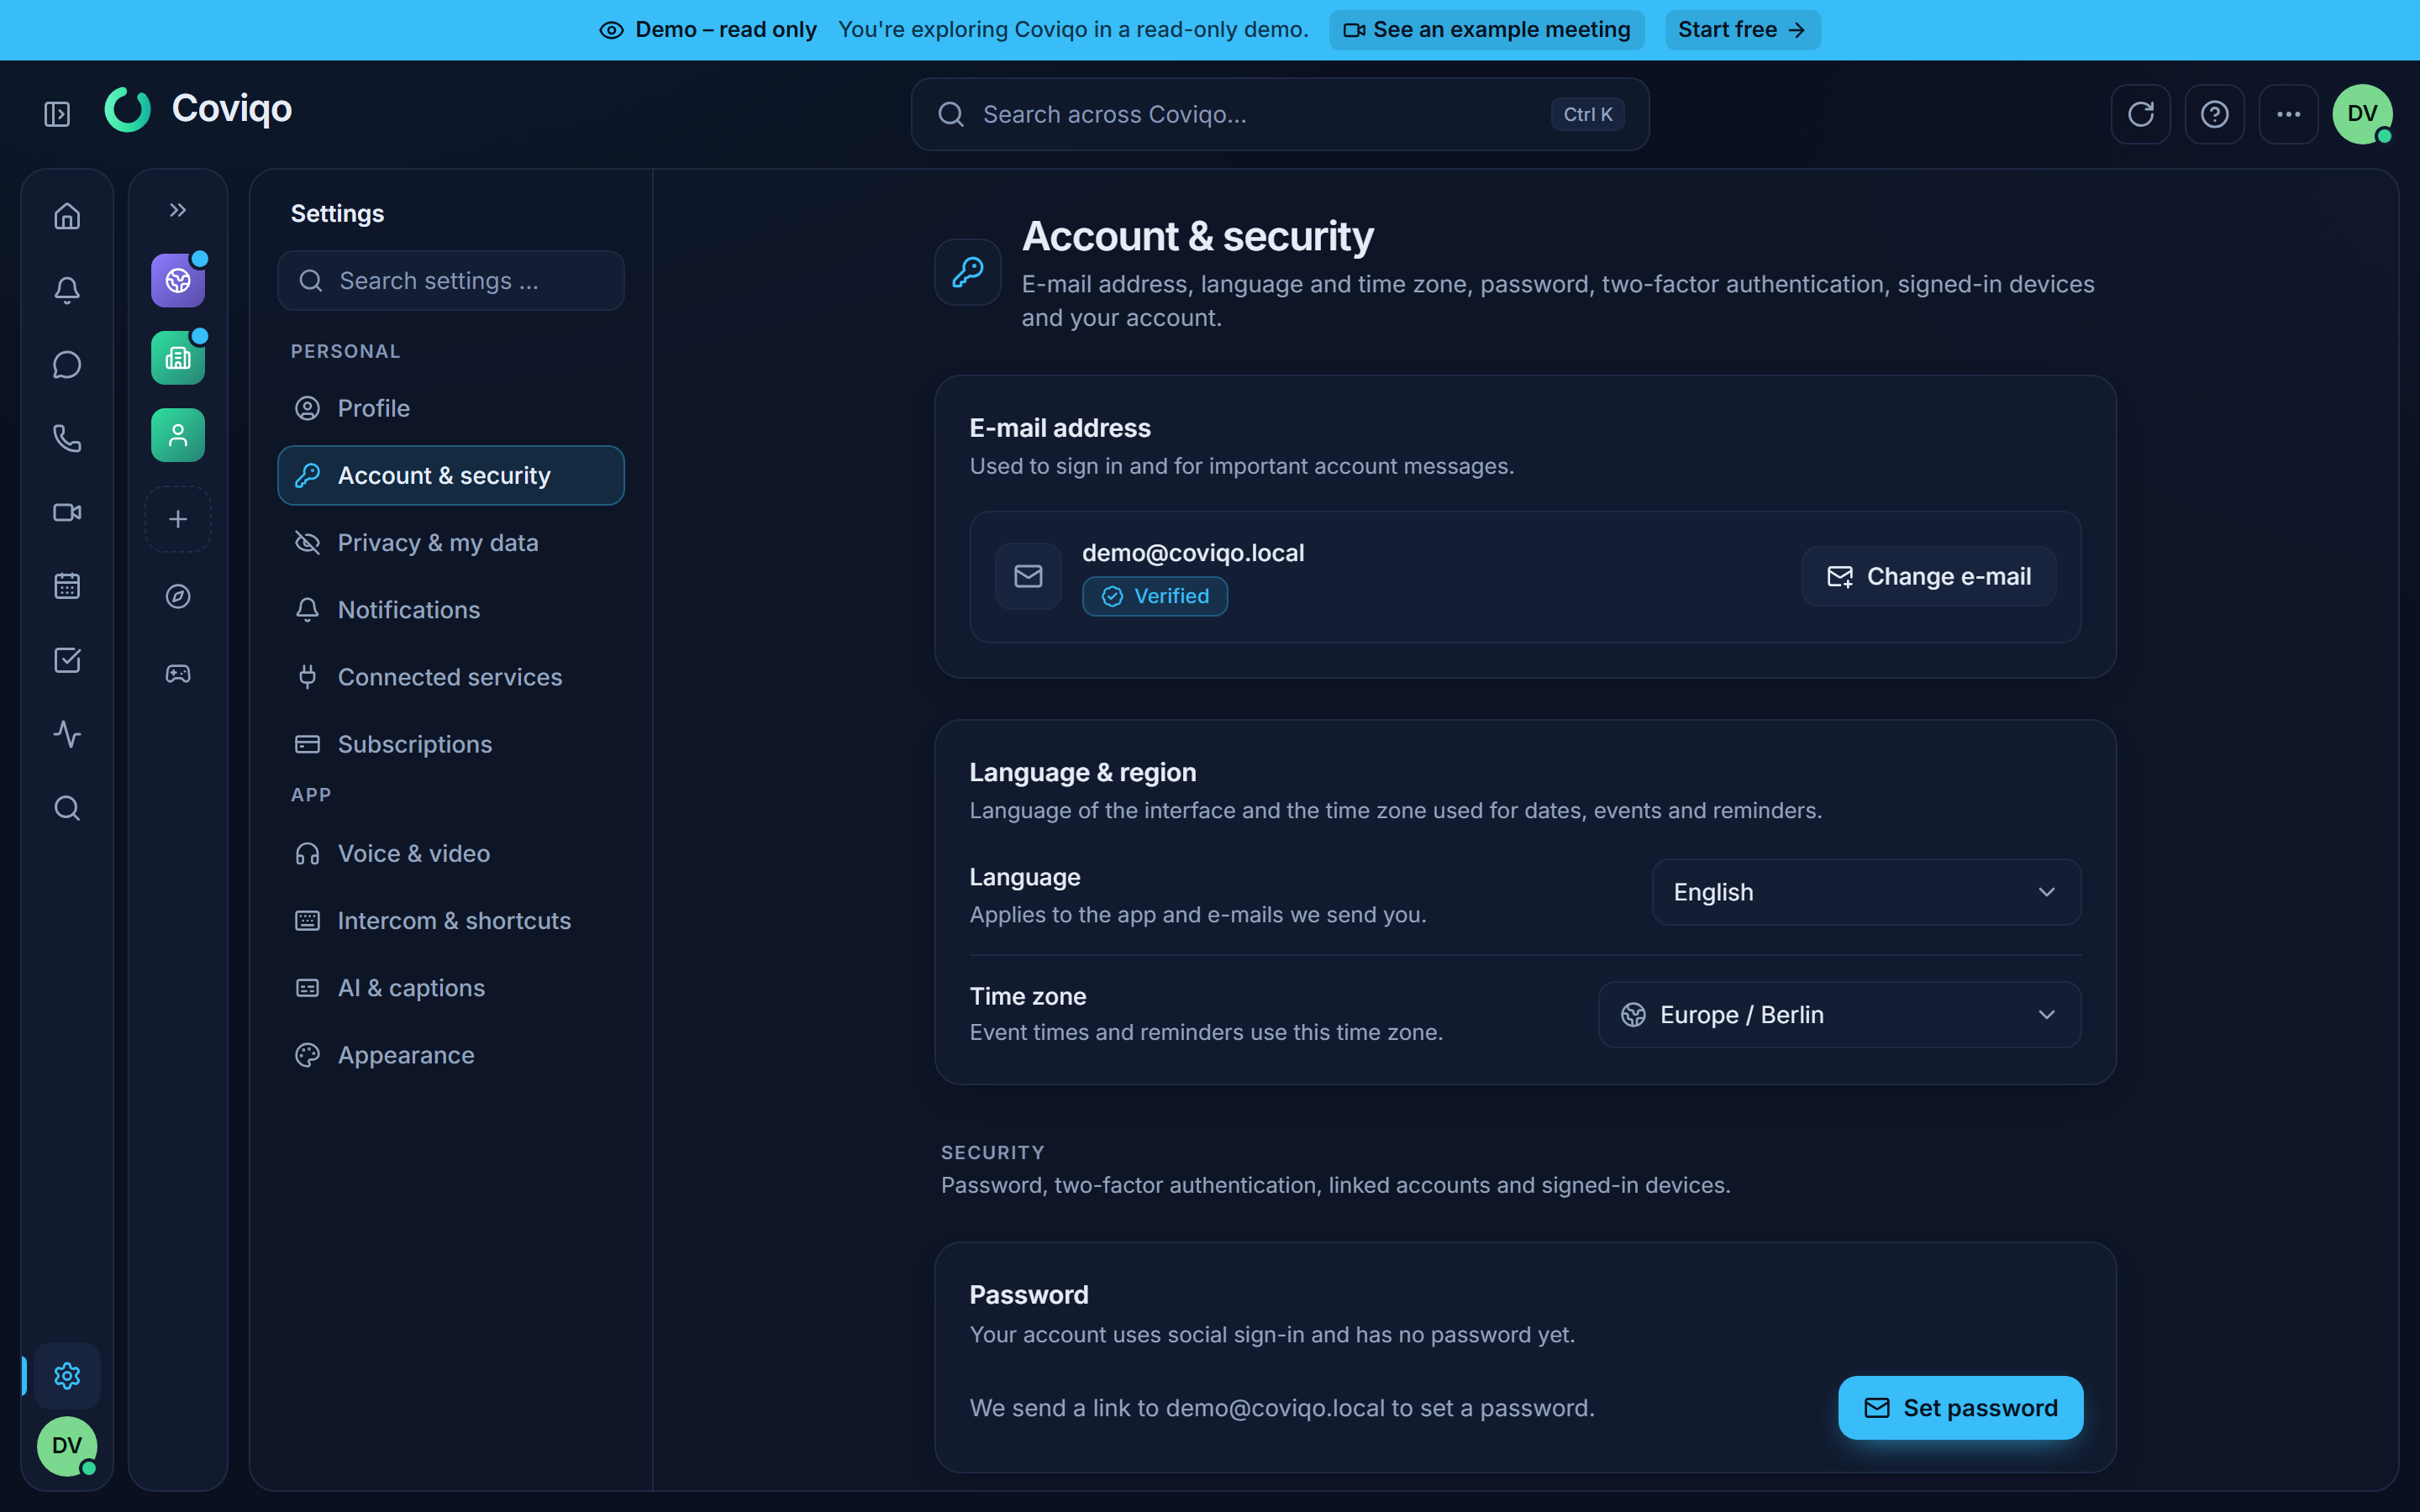This screenshot has width=2420, height=1512.
Task: Open the Time zone dropdown Europe / Berlin
Action: point(1839,1015)
